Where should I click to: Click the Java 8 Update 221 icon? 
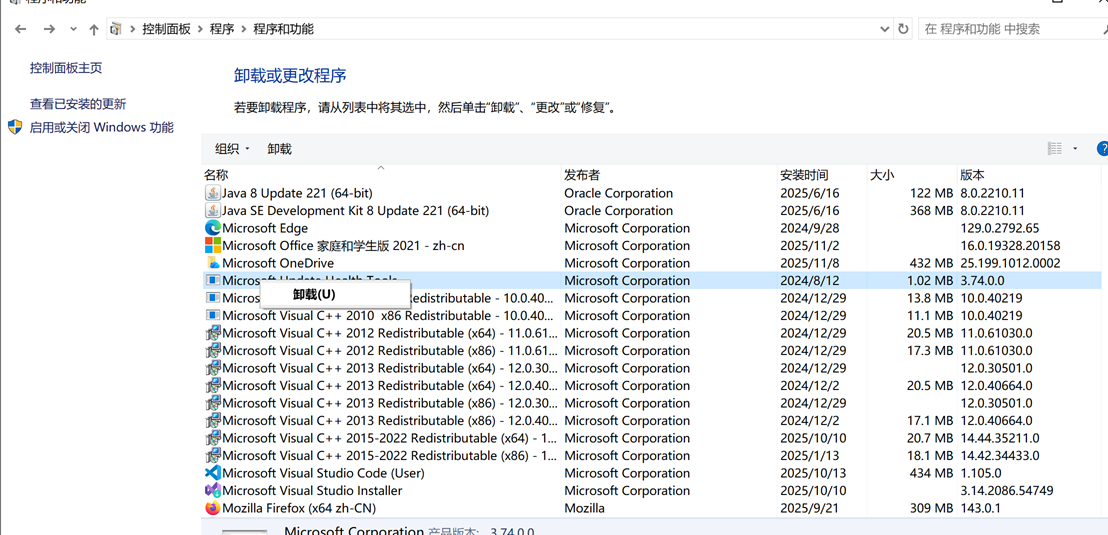click(213, 193)
